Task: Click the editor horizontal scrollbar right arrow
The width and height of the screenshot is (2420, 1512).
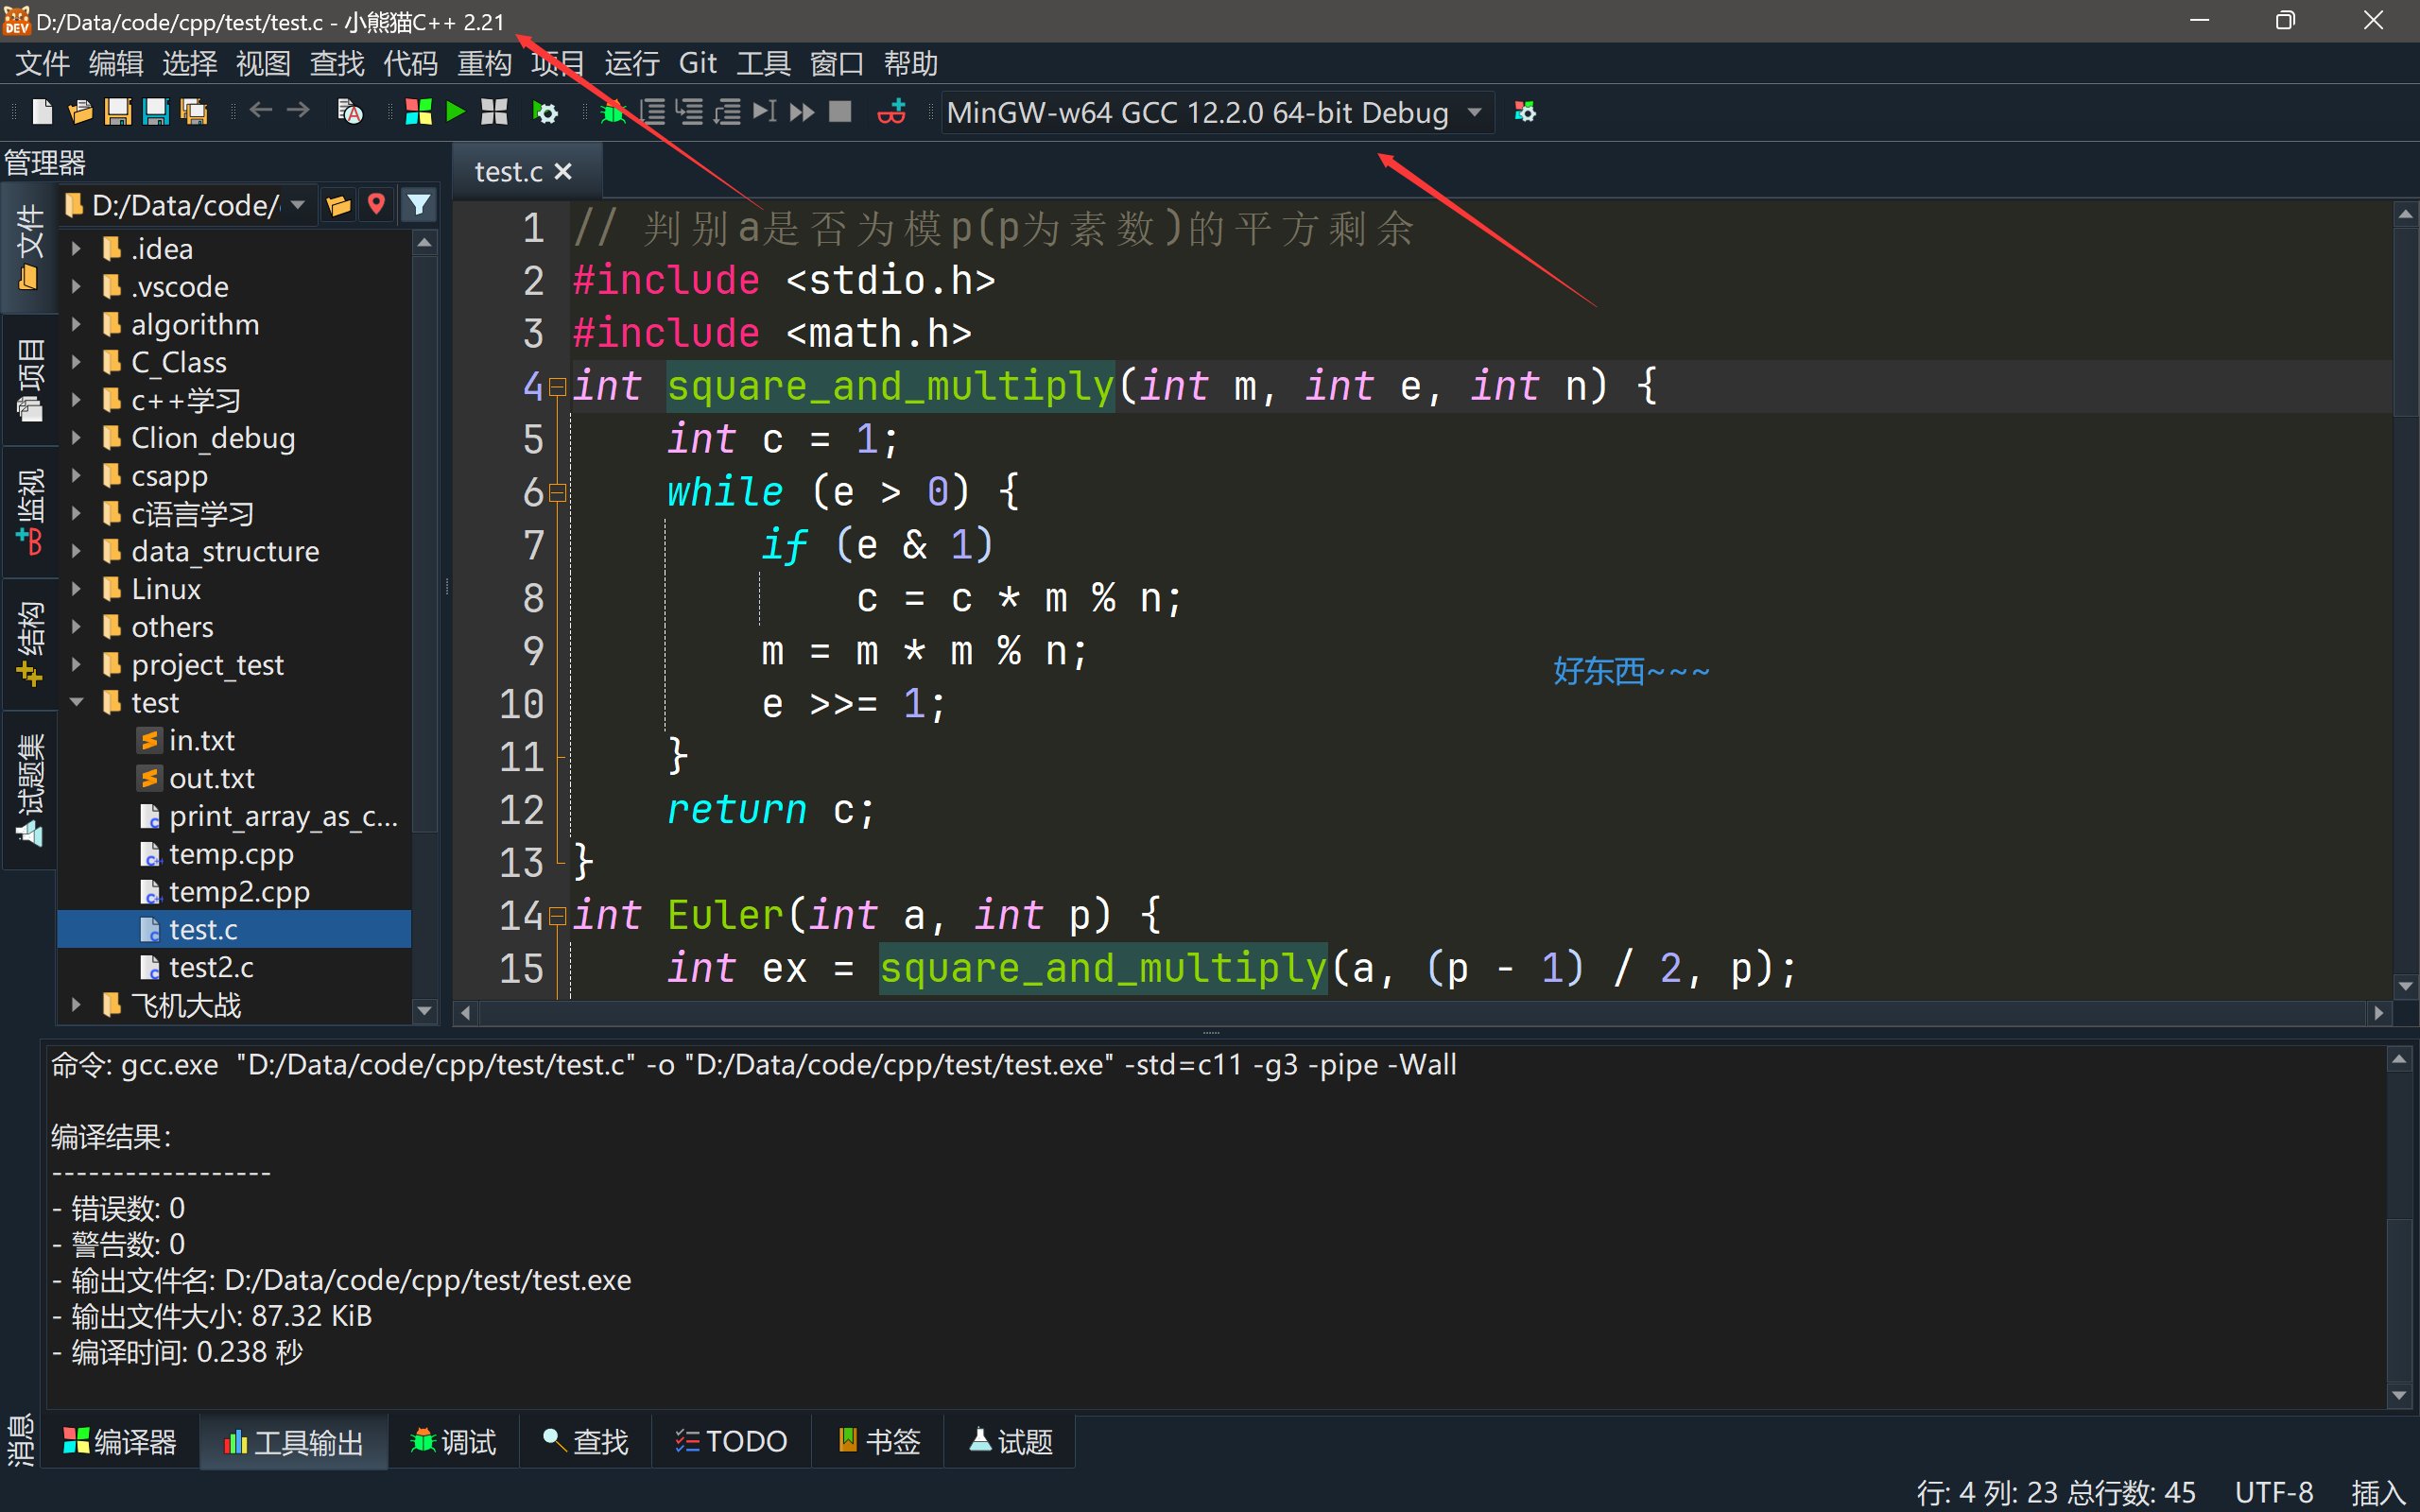Action: tap(2378, 1013)
